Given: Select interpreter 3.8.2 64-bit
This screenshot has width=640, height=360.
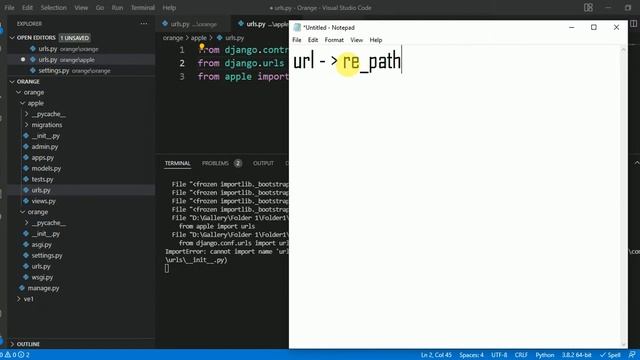Looking at the screenshot, I should point(576,355).
